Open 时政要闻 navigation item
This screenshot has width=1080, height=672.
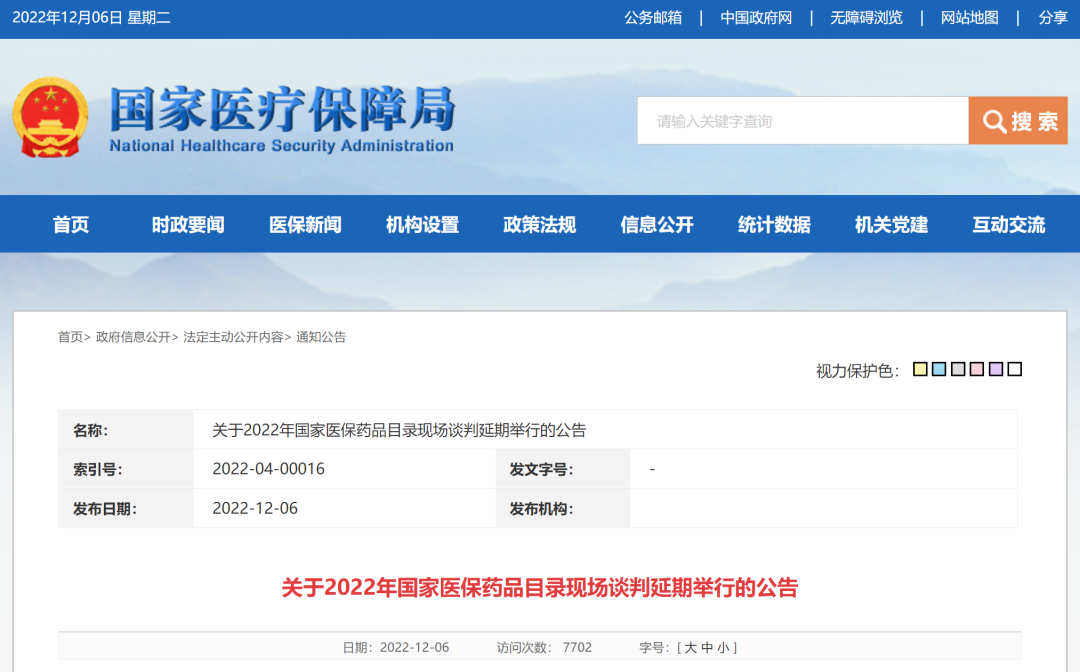pyautogui.click(x=188, y=224)
